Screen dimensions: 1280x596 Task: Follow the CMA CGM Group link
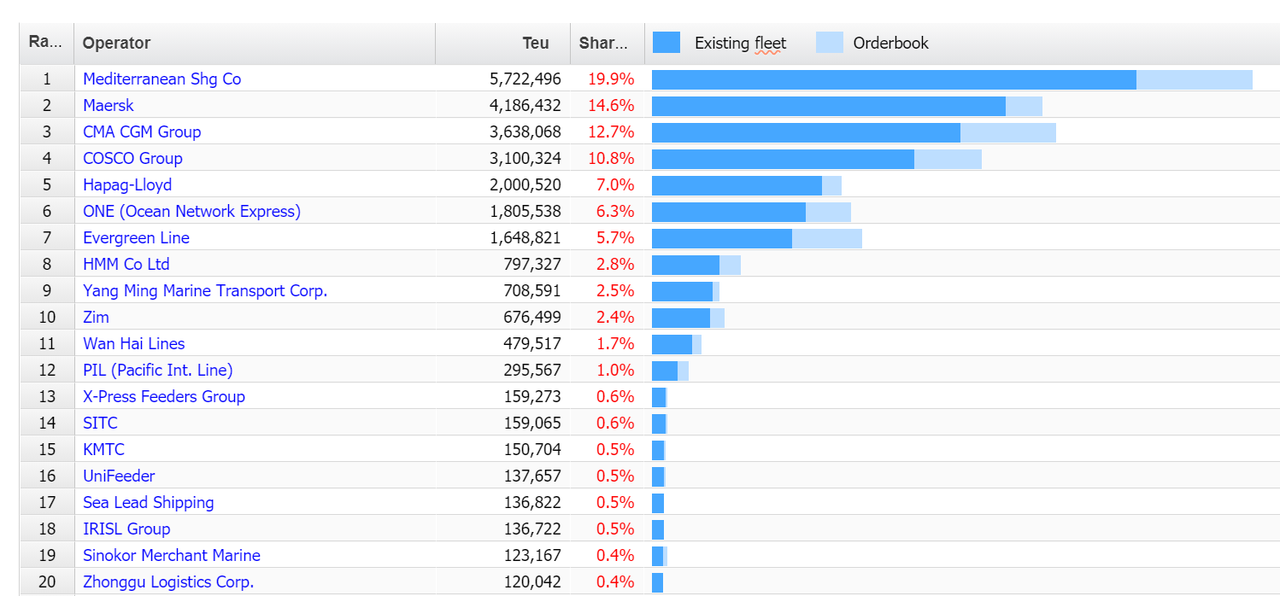[x=142, y=132]
